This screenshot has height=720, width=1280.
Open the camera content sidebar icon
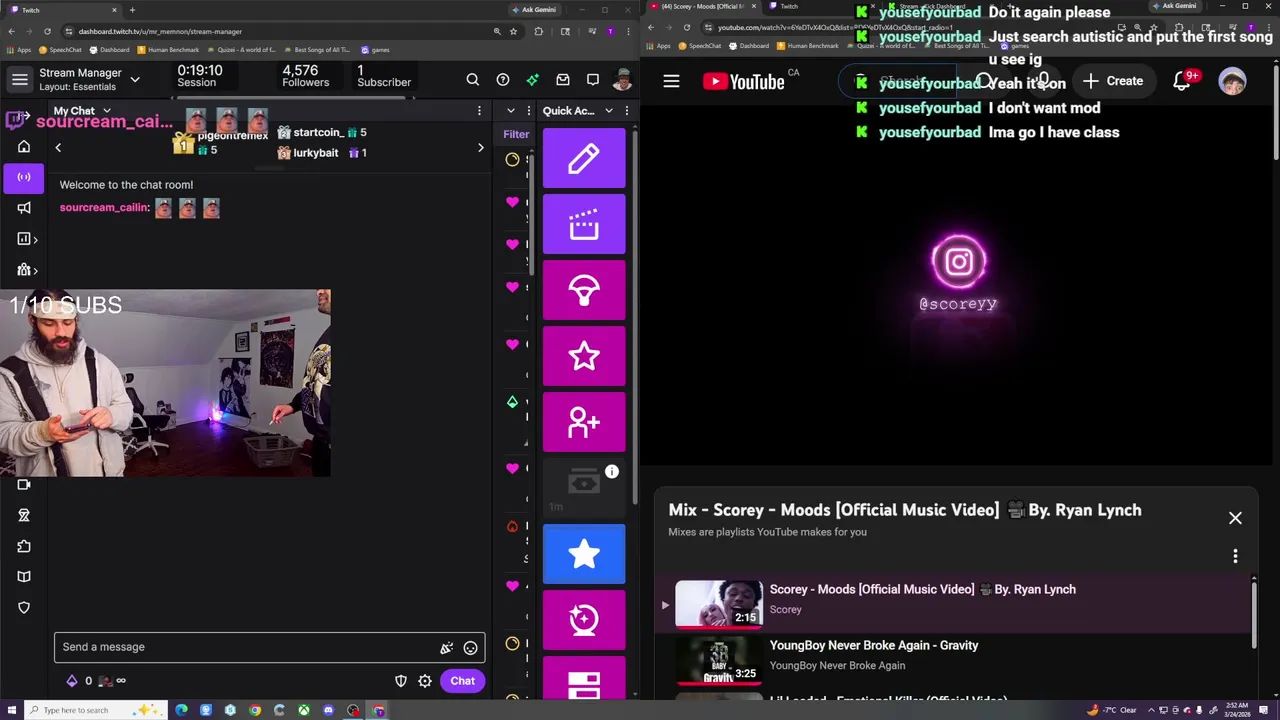pyautogui.click(x=24, y=485)
